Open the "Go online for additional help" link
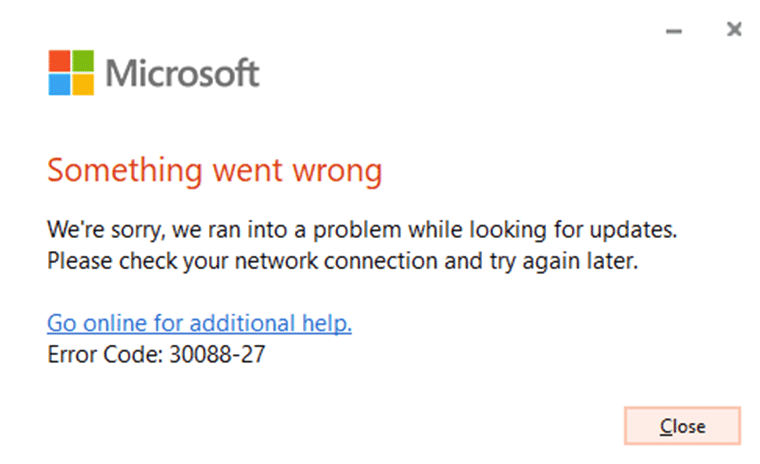760x464 pixels. point(199,324)
